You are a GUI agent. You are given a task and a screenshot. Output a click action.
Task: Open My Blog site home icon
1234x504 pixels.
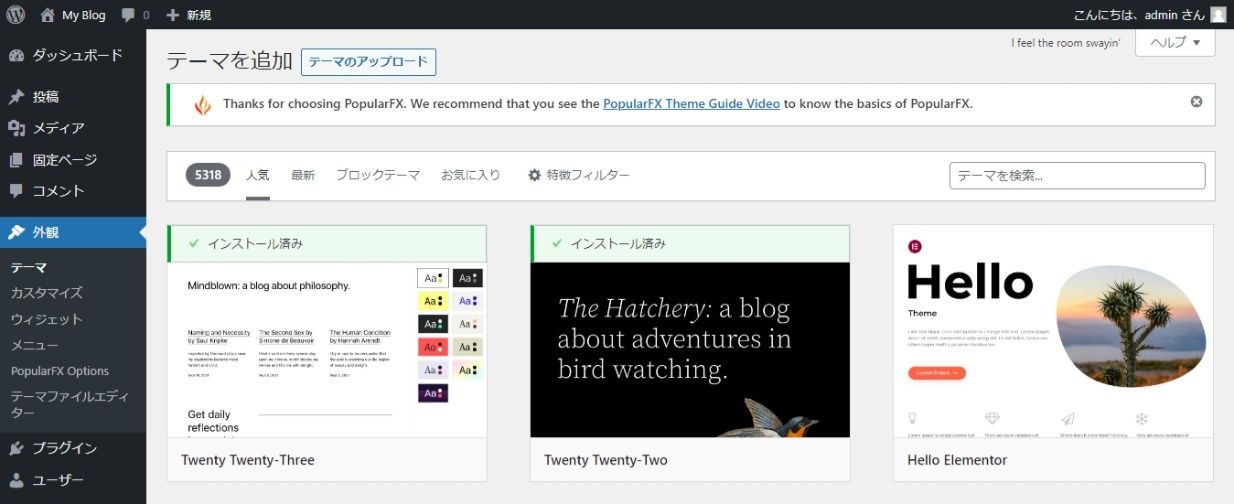pyautogui.click(x=48, y=15)
